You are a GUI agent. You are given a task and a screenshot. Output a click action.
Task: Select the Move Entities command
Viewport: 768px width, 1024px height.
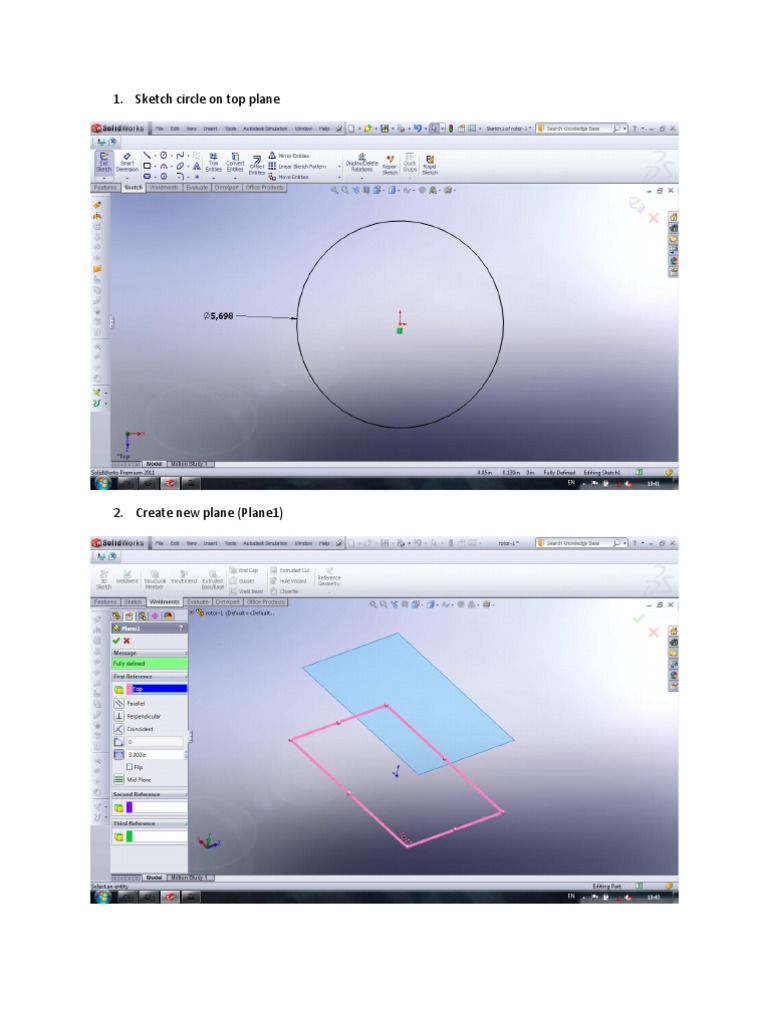point(289,177)
